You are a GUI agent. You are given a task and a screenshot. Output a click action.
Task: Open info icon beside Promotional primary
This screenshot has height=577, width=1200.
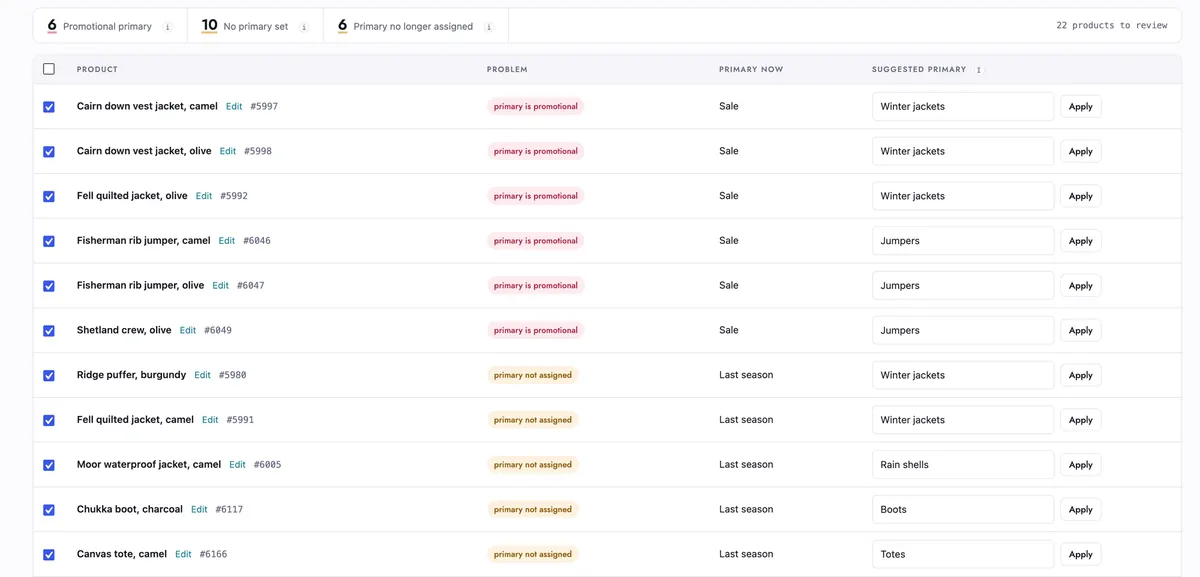[167, 27]
